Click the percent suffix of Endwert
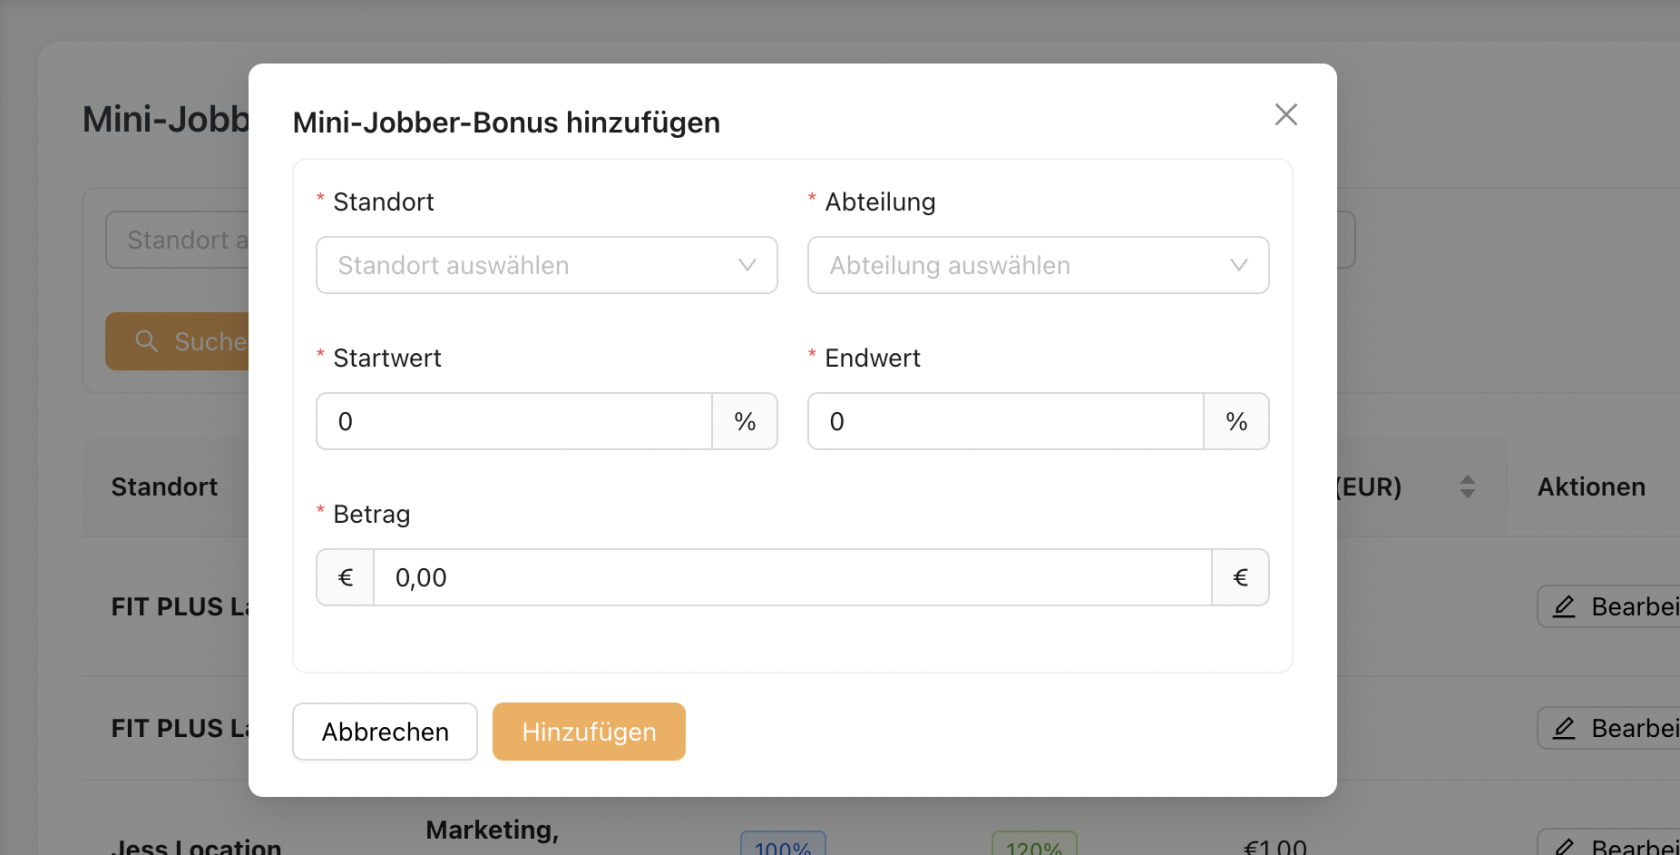The height and width of the screenshot is (855, 1680). point(1237,421)
